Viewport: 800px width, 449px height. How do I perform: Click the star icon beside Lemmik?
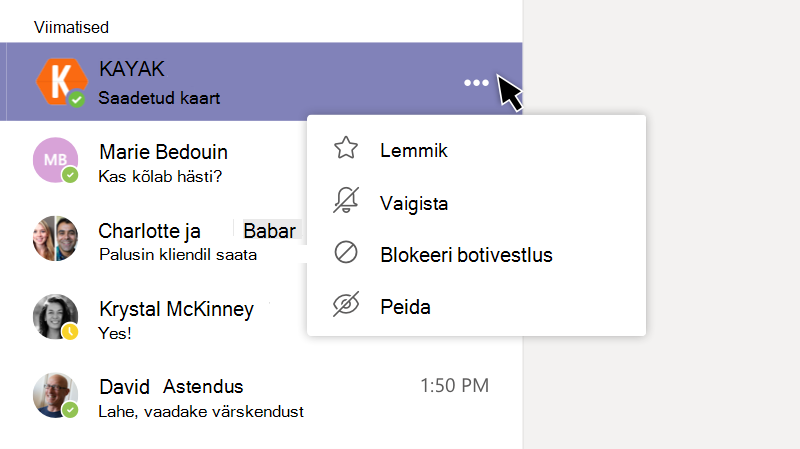pos(346,148)
